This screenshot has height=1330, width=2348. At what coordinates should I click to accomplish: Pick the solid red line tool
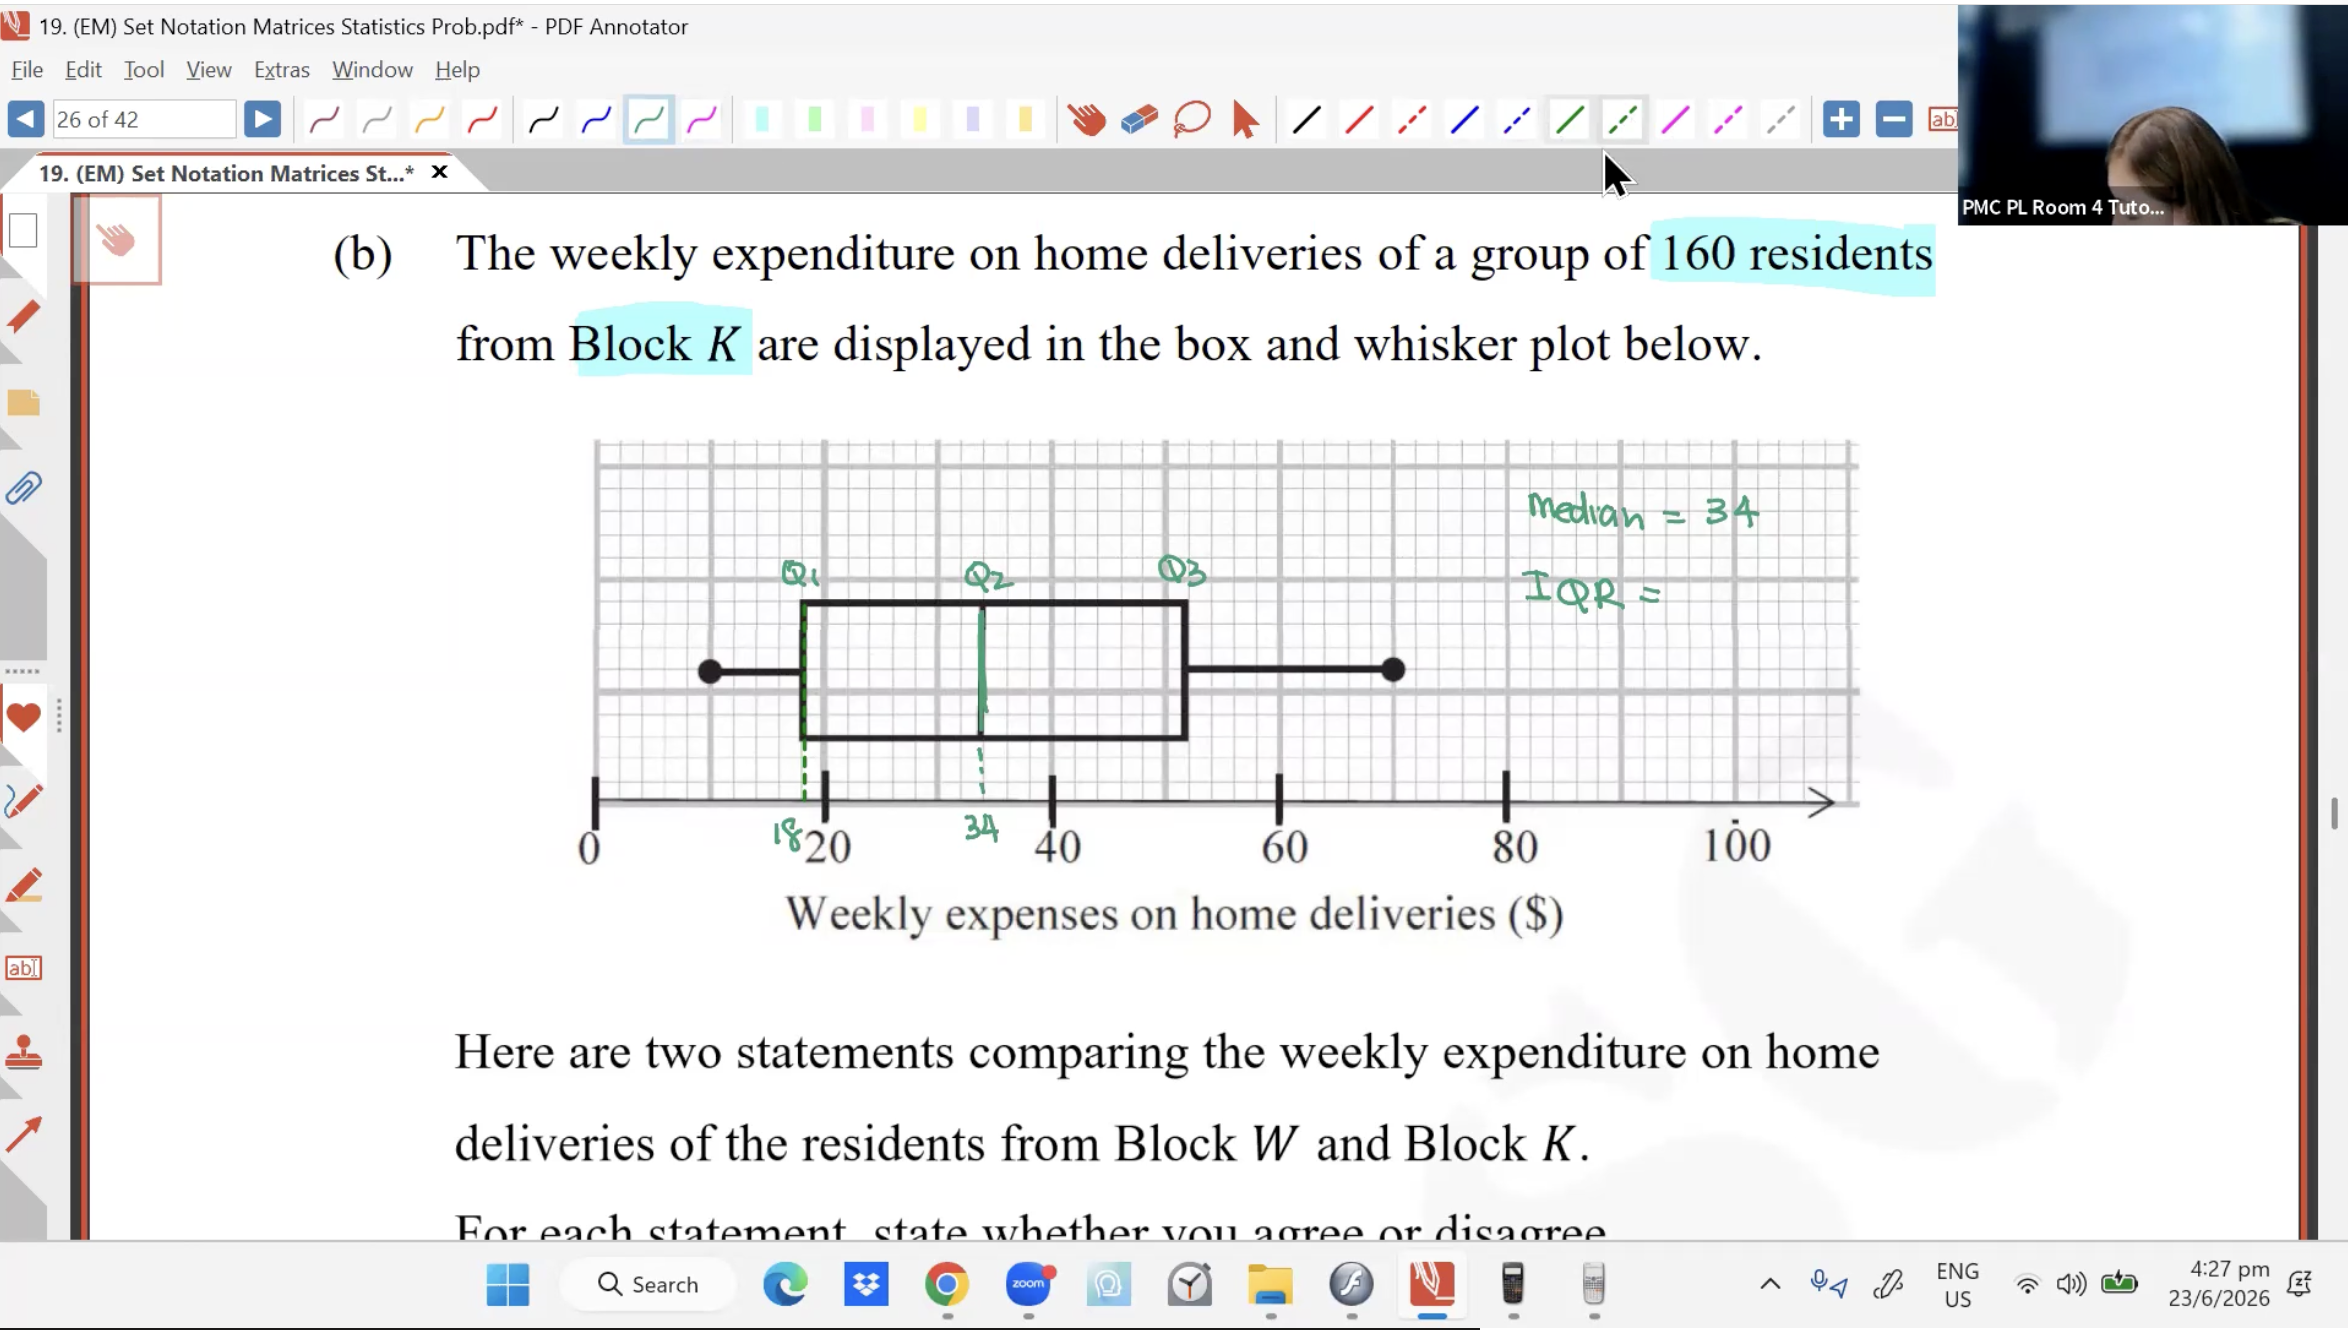pyautogui.click(x=1359, y=120)
